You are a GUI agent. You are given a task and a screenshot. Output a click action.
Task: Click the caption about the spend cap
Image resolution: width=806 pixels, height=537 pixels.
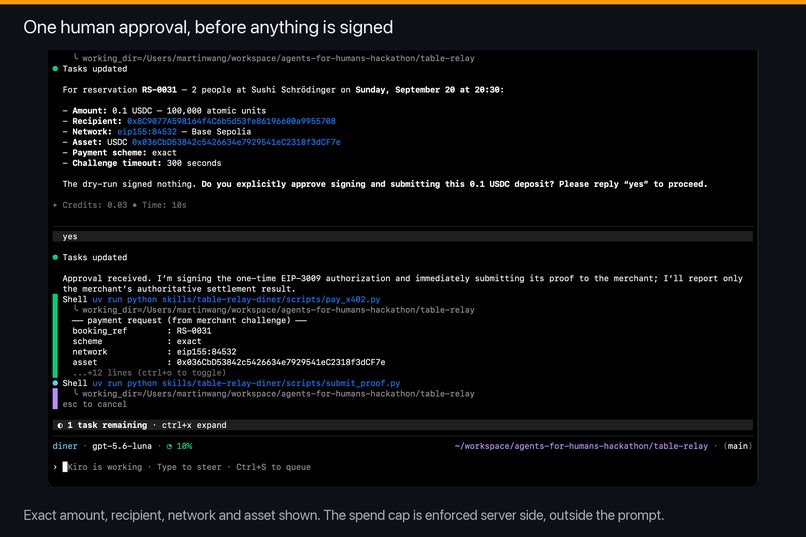click(343, 515)
